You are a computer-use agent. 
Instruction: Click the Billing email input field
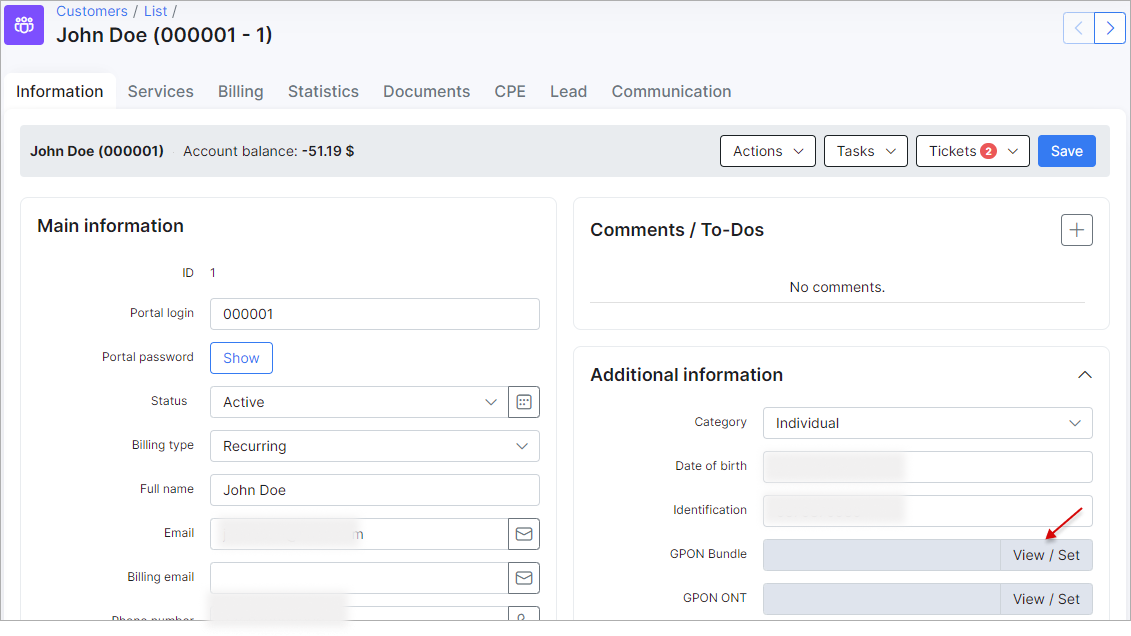tap(359, 578)
